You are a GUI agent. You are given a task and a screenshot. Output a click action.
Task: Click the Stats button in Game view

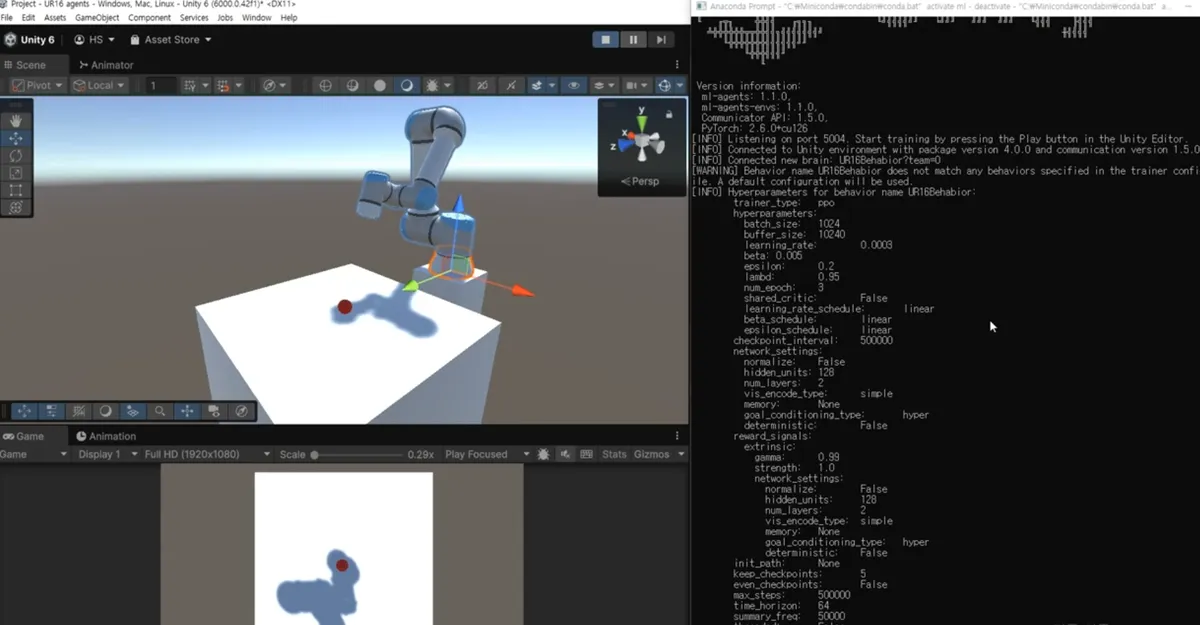point(614,454)
